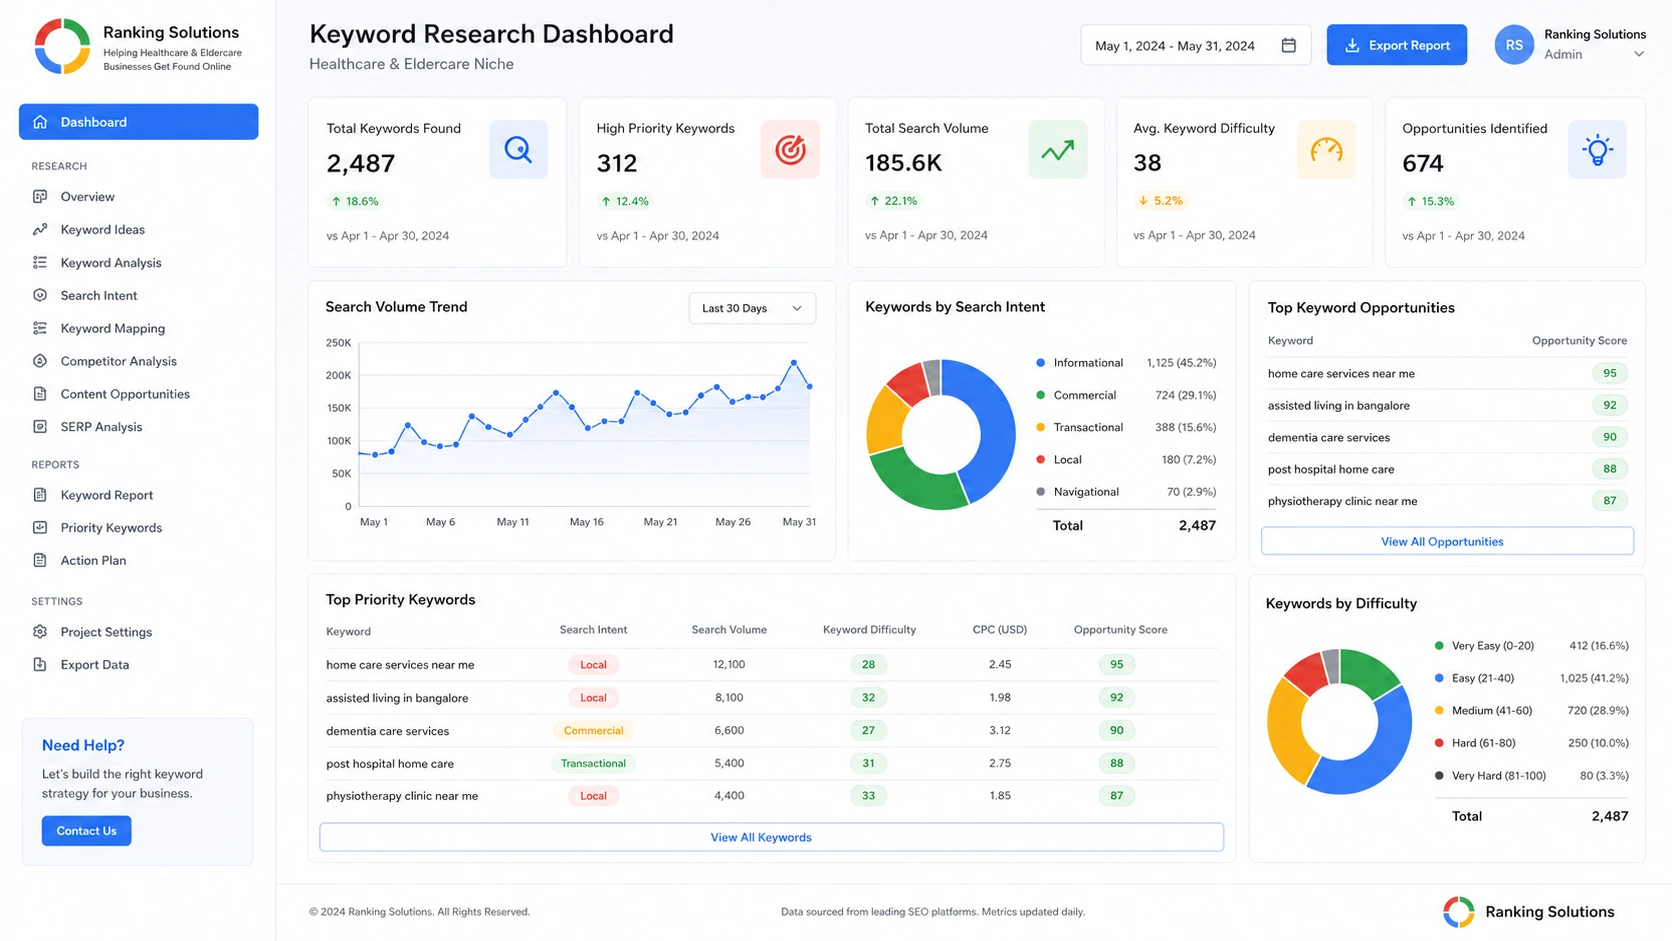The width and height of the screenshot is (1672, 941).
Task: Click the May 31 data point on trend chart
Action: [809, 386]
